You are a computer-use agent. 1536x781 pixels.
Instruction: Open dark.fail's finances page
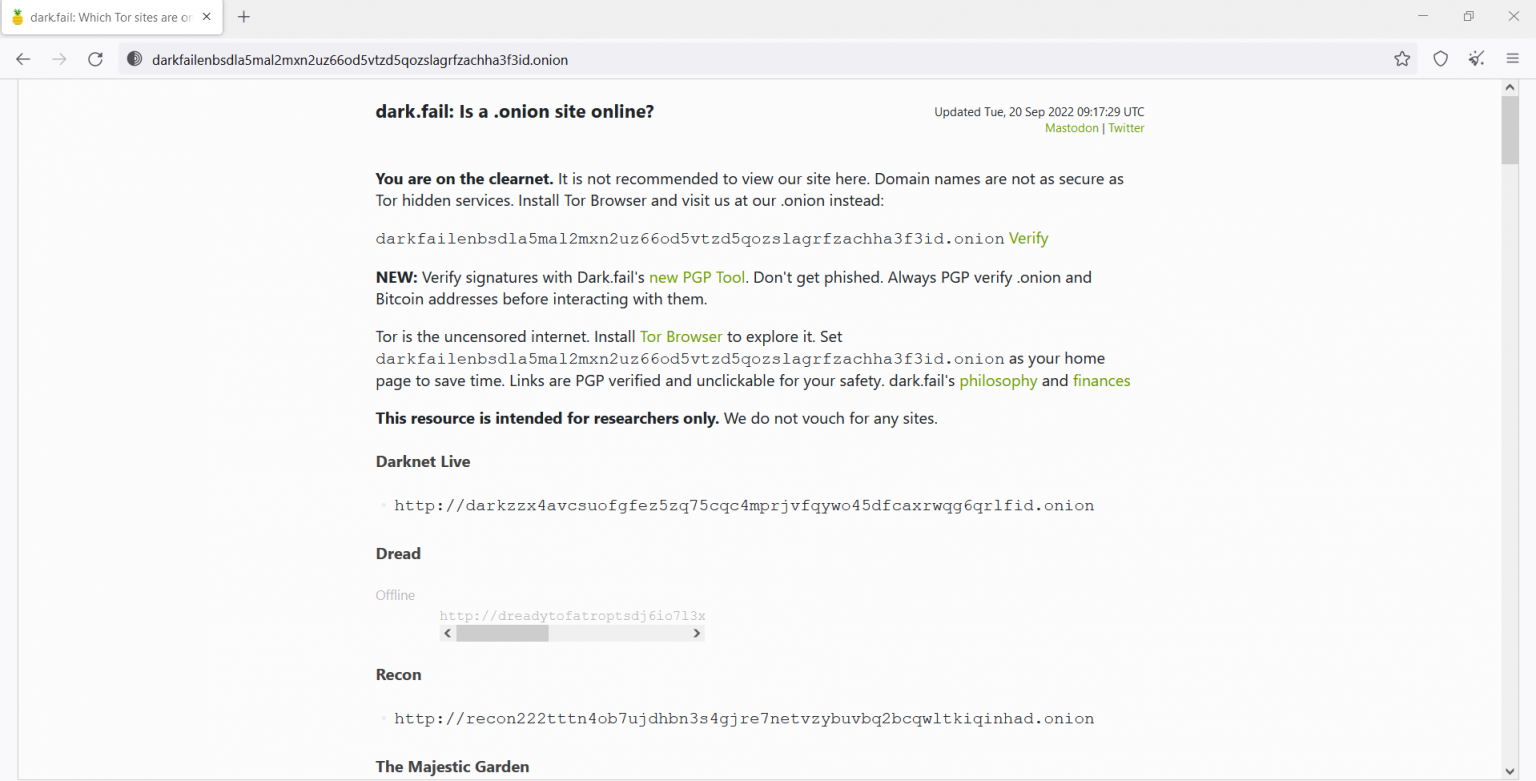tap(1102, 381)
